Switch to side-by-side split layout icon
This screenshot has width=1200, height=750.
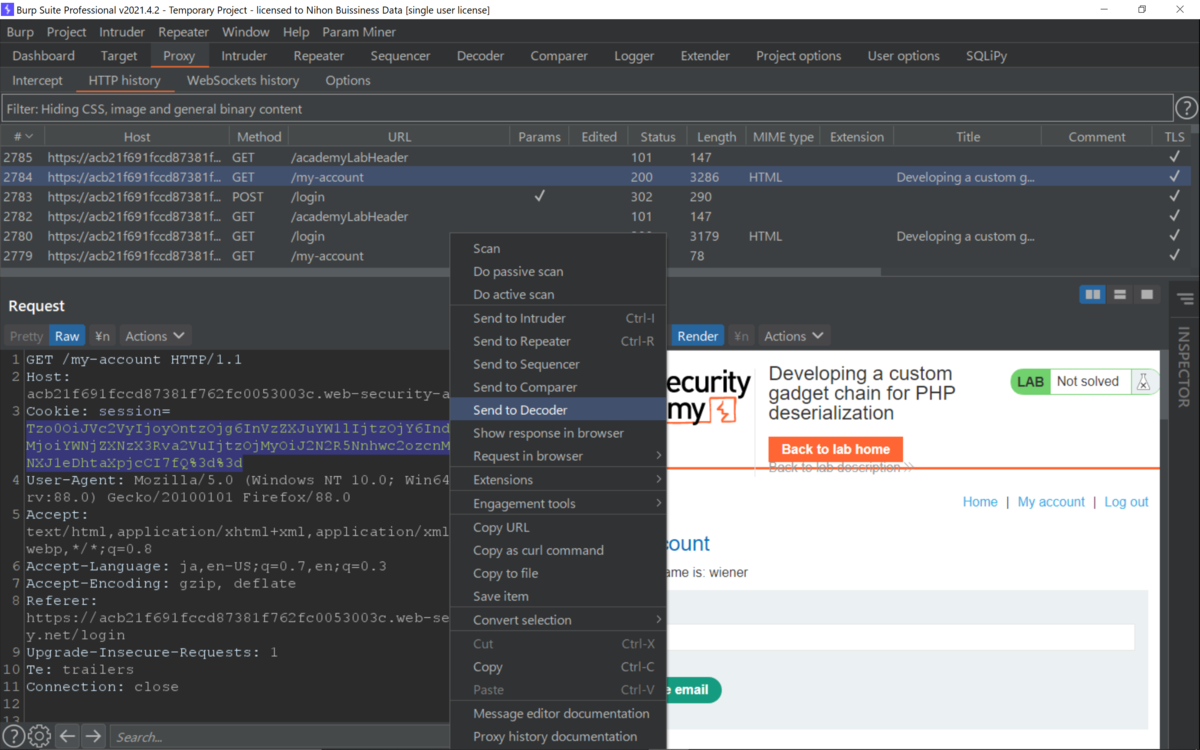(1093, 294)
